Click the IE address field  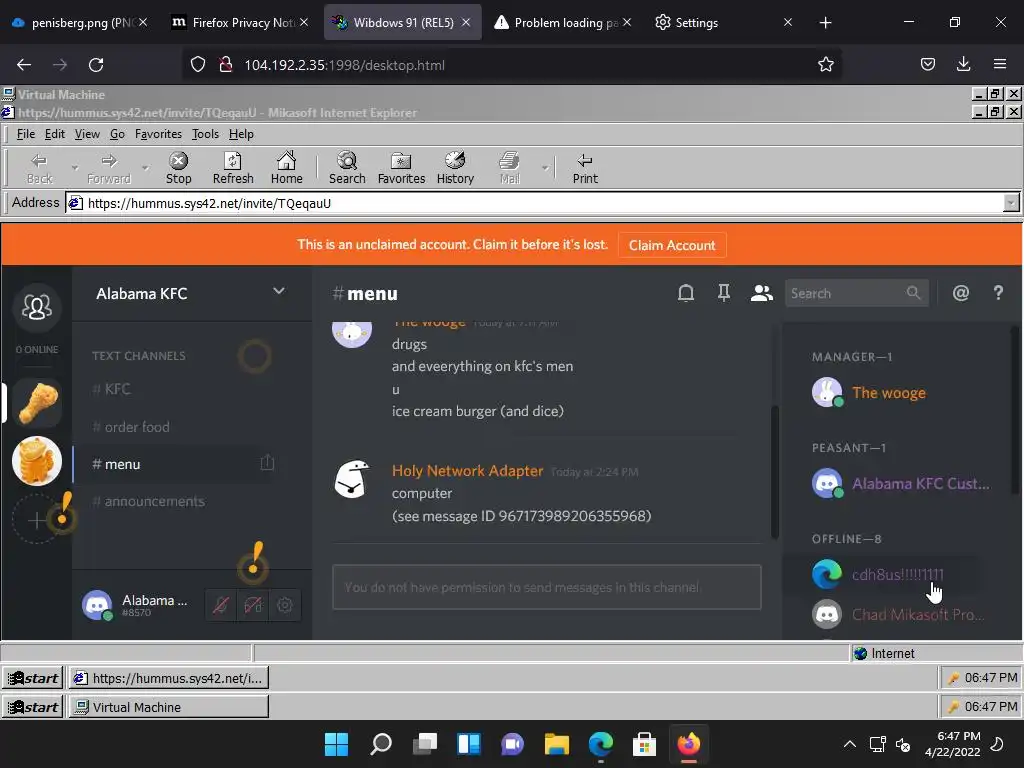[x=534, y=203]
